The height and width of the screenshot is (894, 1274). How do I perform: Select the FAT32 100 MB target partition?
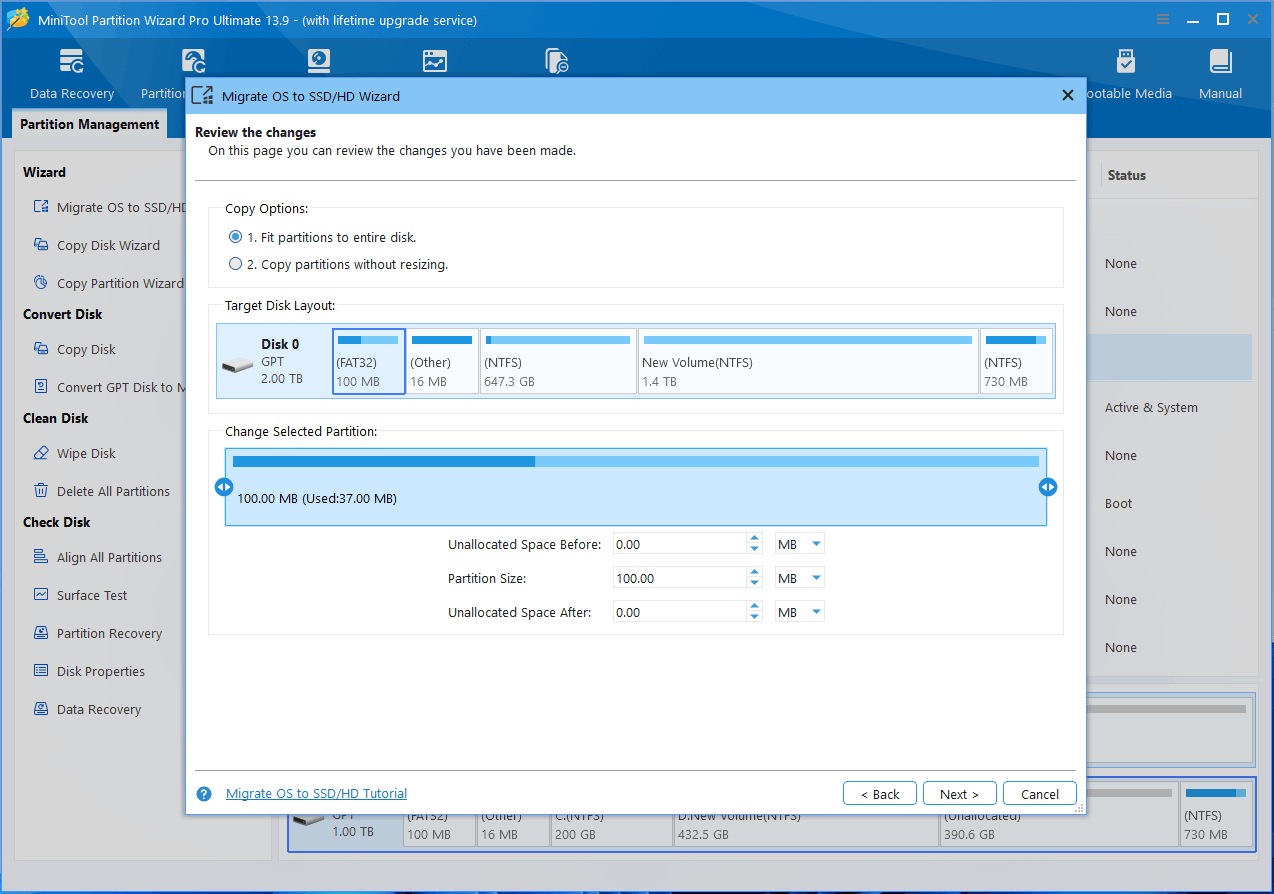tap(369, 361)
